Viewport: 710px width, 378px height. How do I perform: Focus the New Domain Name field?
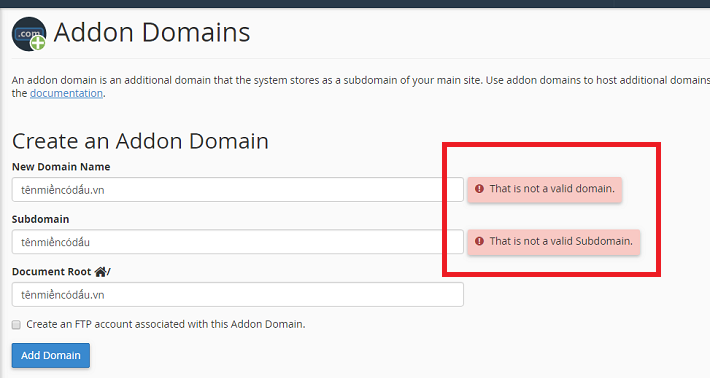coord(238,190)
